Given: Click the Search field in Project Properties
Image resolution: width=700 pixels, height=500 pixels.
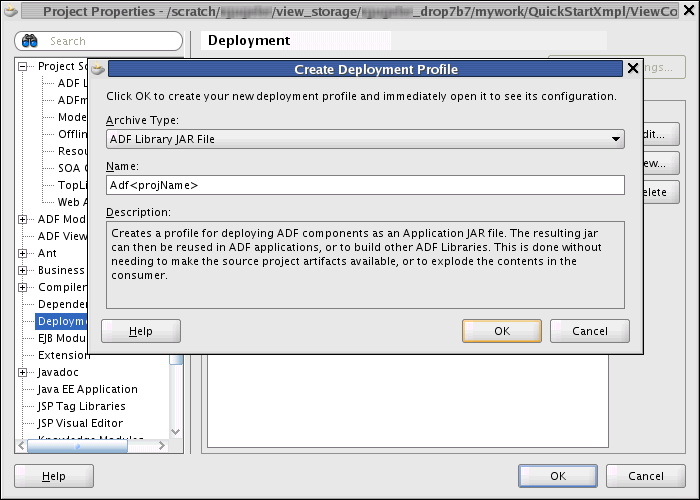Looking at the screenshot, I should coord(99,41).
